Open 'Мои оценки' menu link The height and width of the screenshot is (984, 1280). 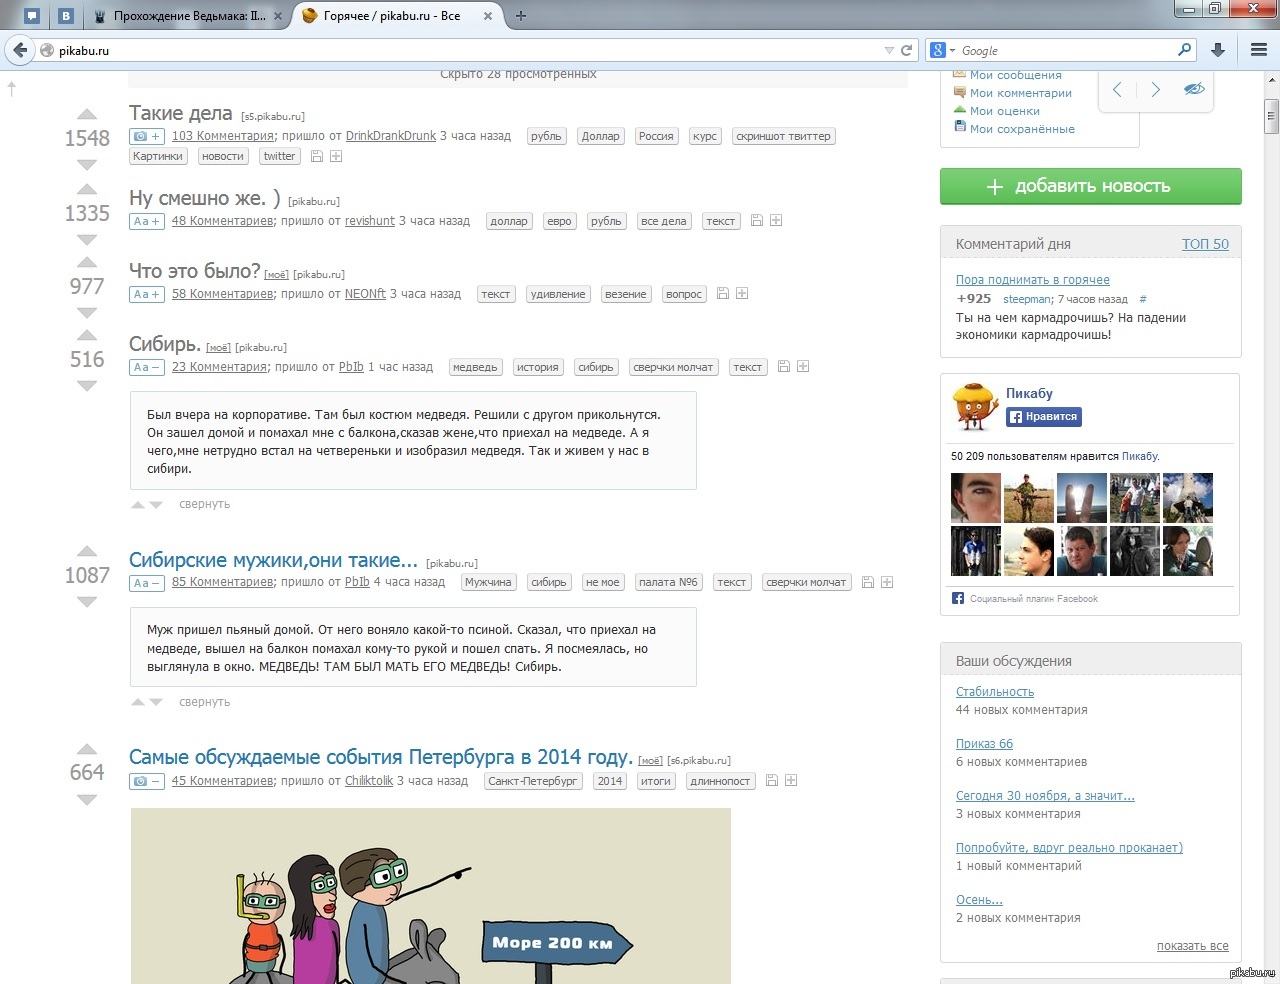click(x=1004, y=111)
